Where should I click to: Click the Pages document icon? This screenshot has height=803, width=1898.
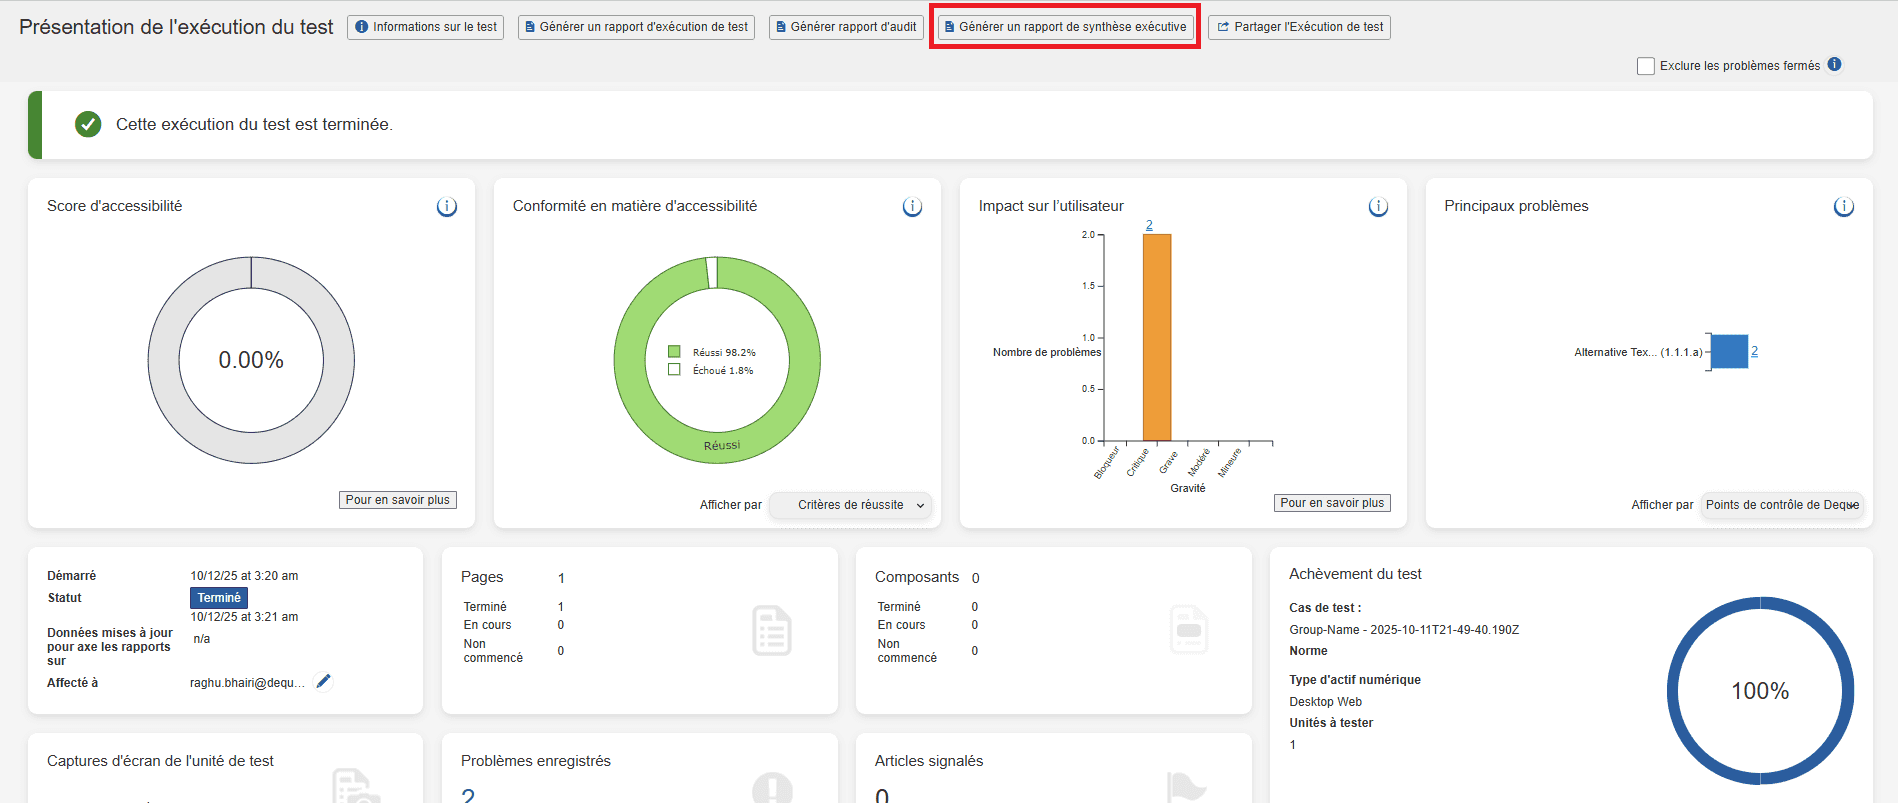pos(771,631)
